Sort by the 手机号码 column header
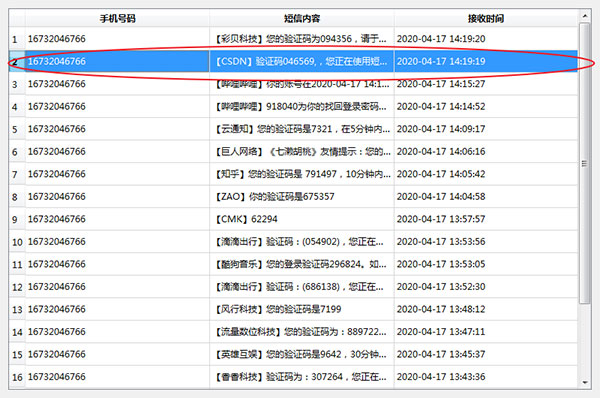 click(x=117, y=18)
